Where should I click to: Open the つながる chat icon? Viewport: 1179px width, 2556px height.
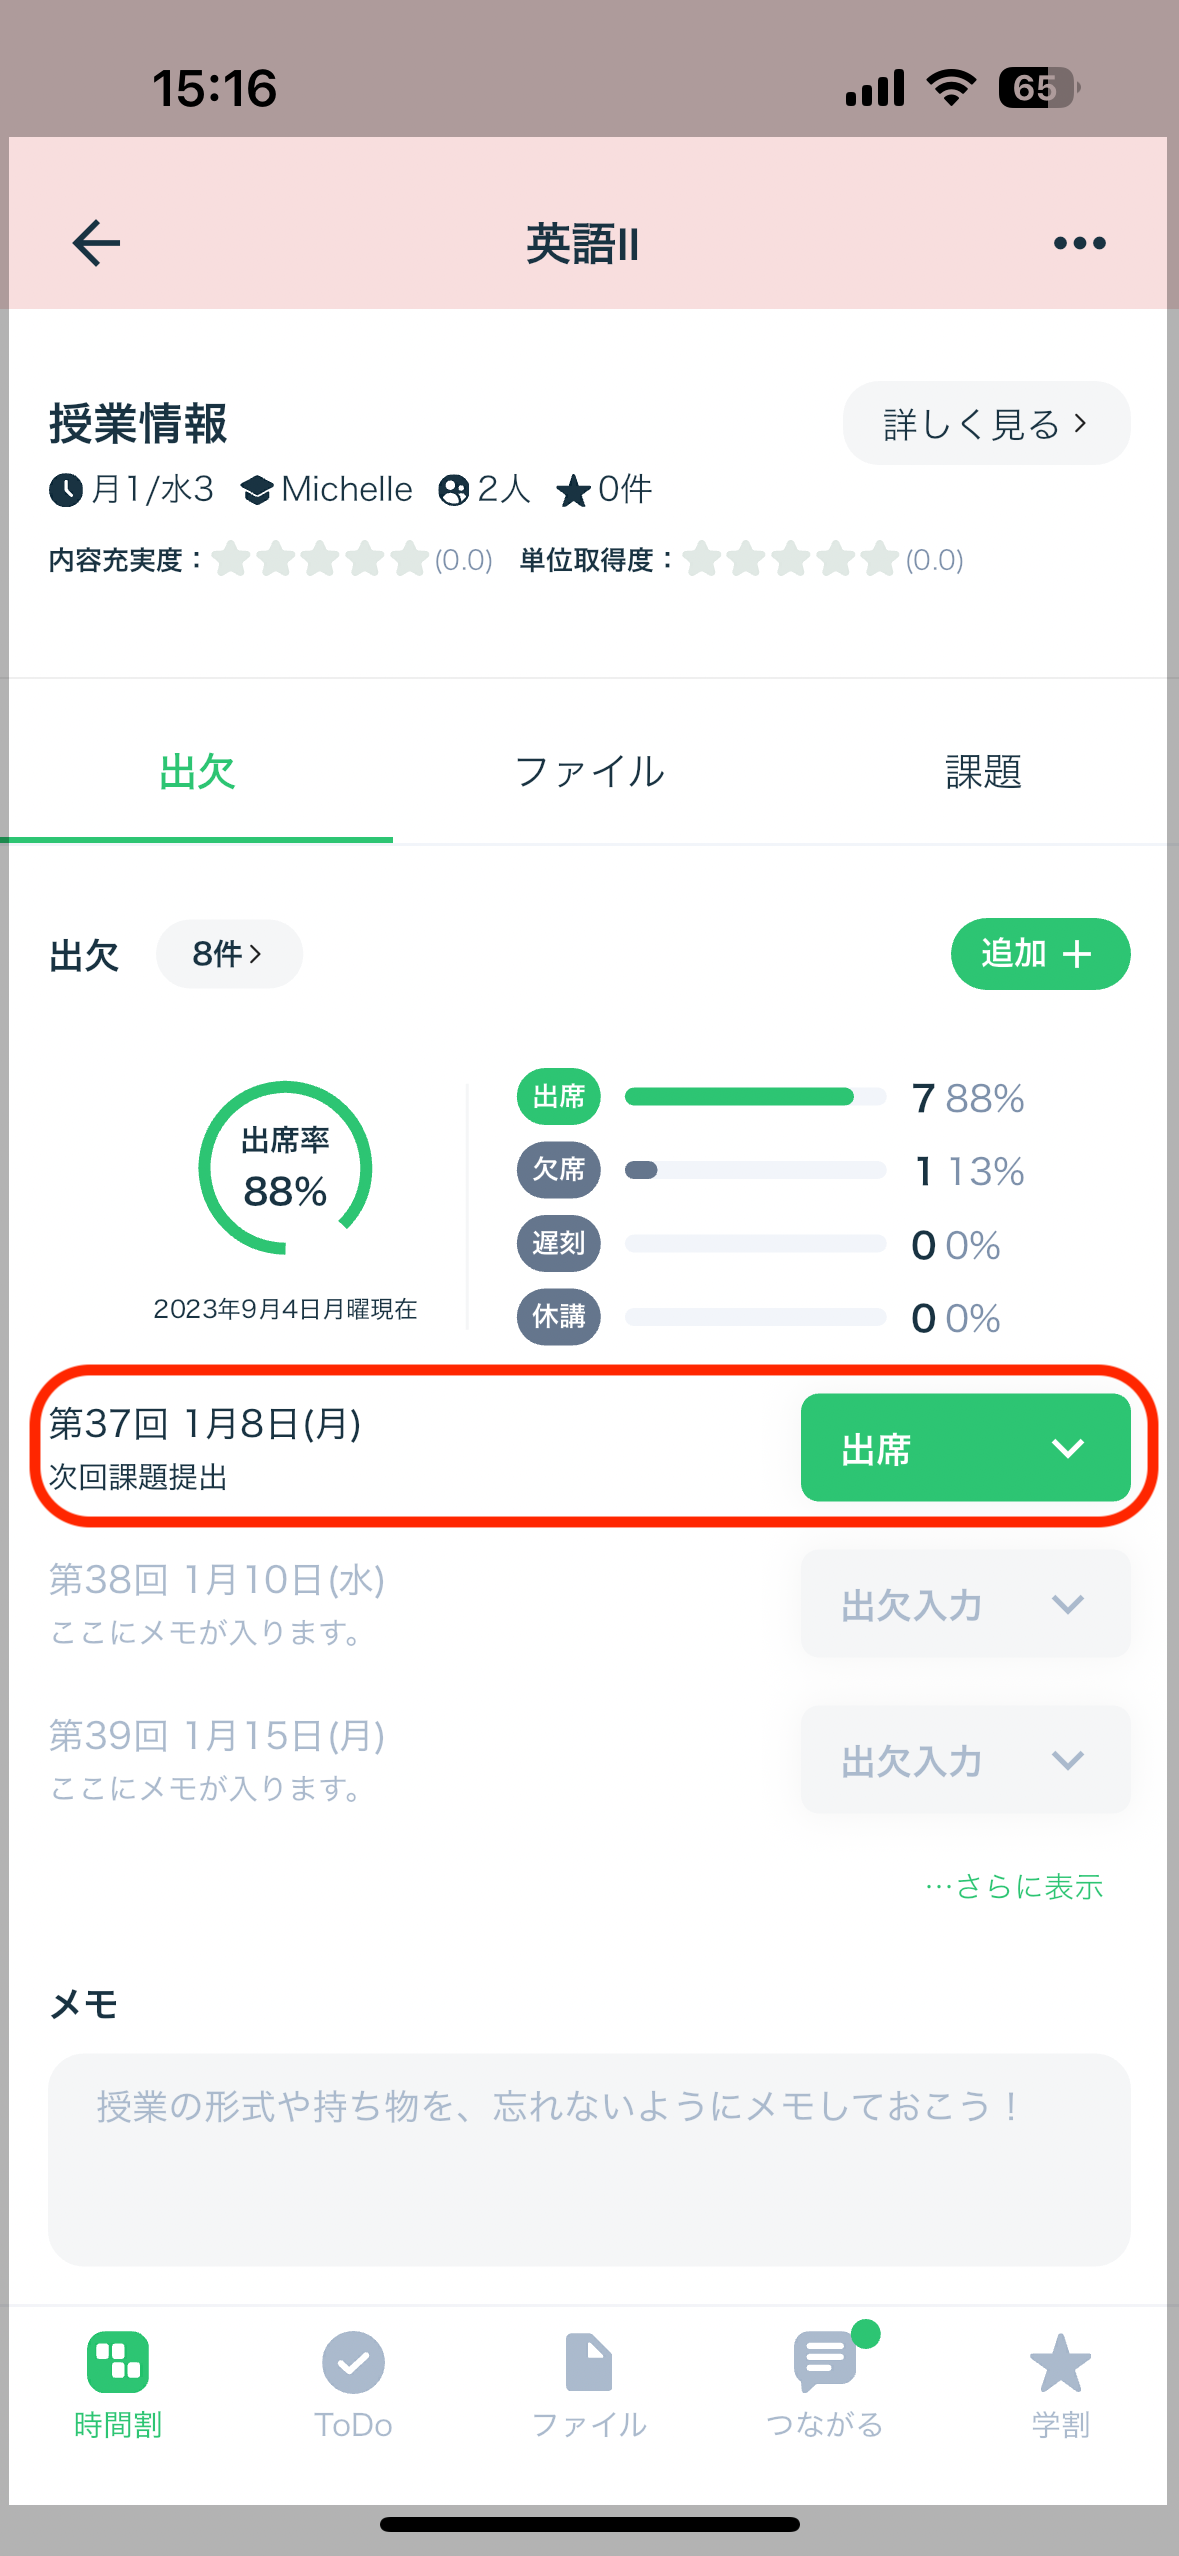(x=826, y=2360)
